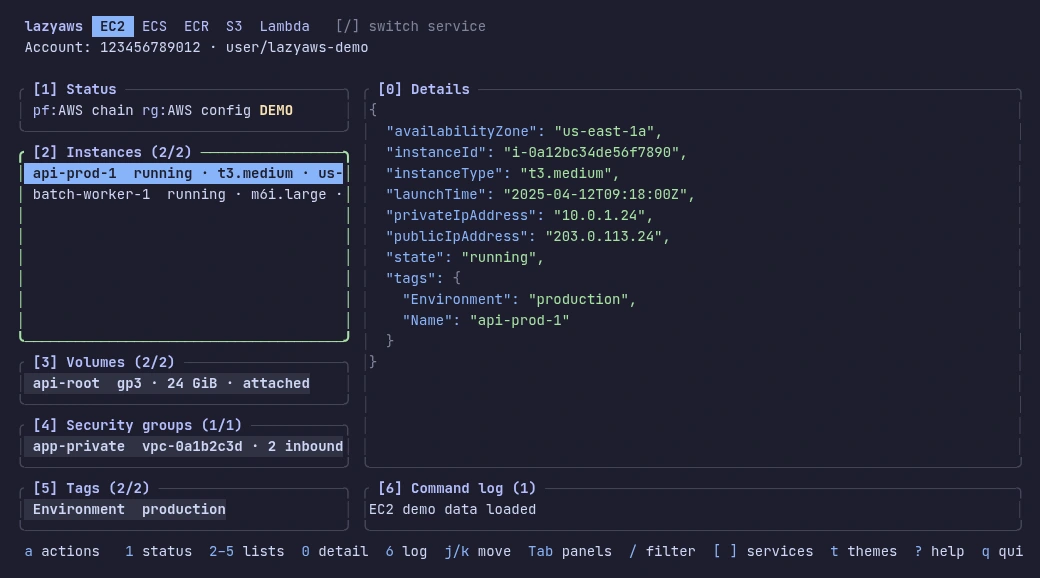Click the '/ filter' footer shortcut
This screenshot has height=578, width=1040.
click(x=662, y=552)
